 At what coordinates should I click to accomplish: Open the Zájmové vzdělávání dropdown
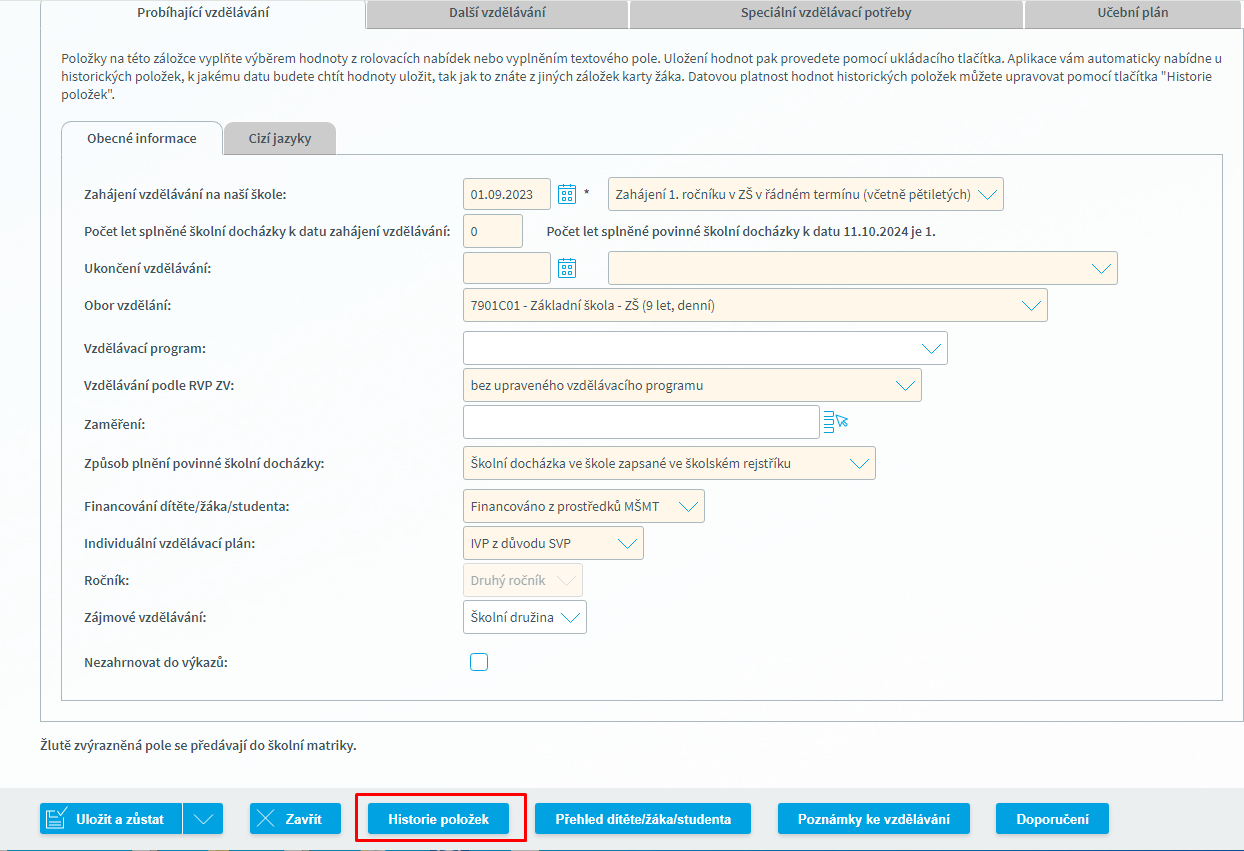pyautogui.click(x=570, y=618)
